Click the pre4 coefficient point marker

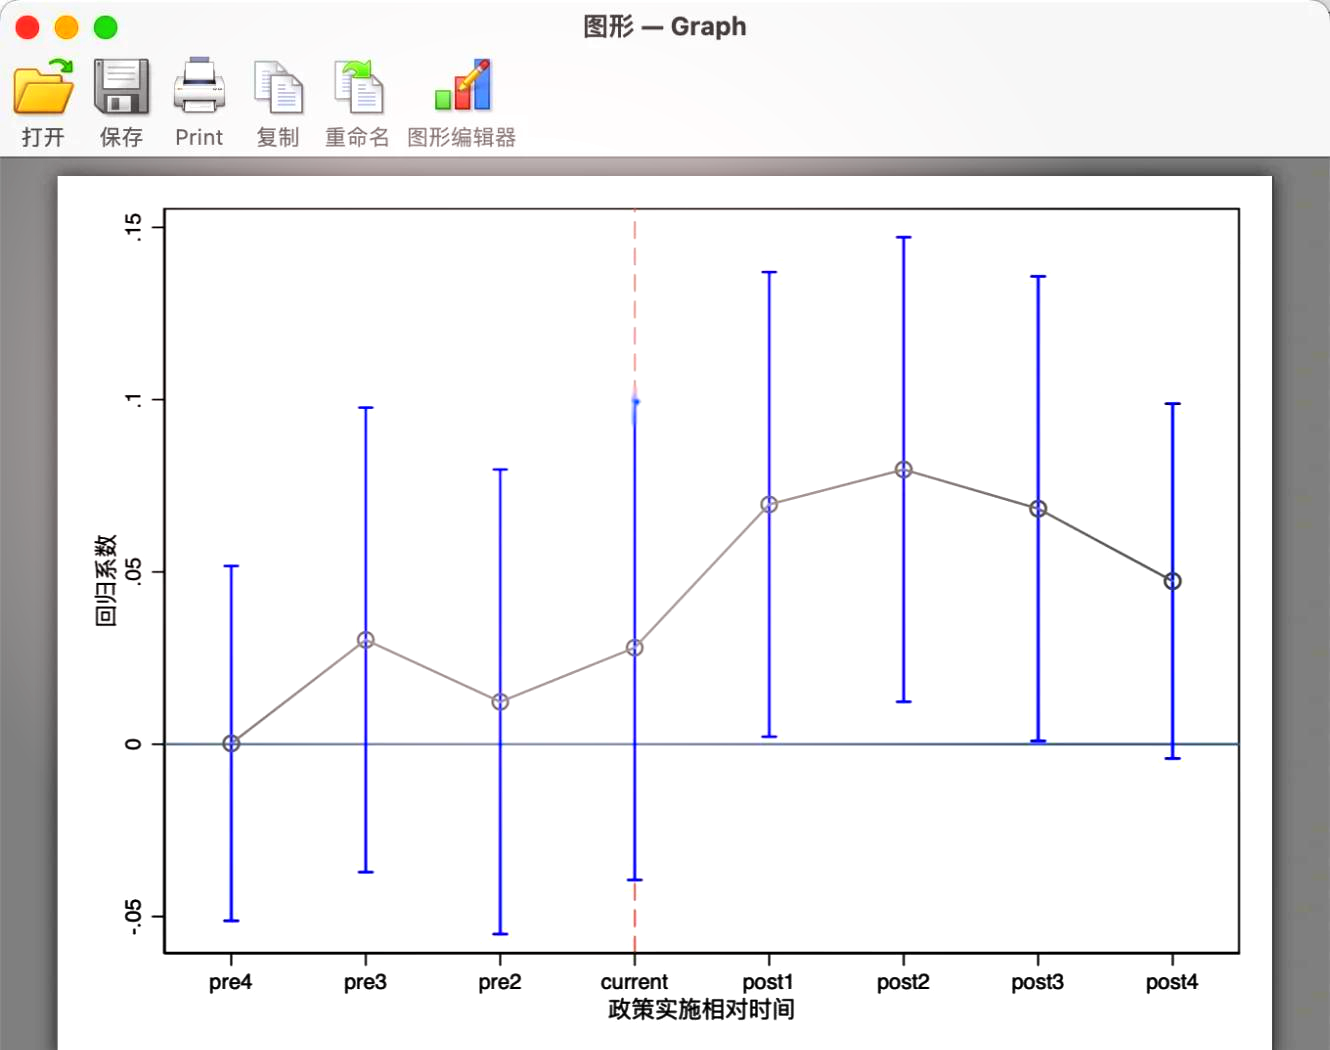(x=231, y=743)
